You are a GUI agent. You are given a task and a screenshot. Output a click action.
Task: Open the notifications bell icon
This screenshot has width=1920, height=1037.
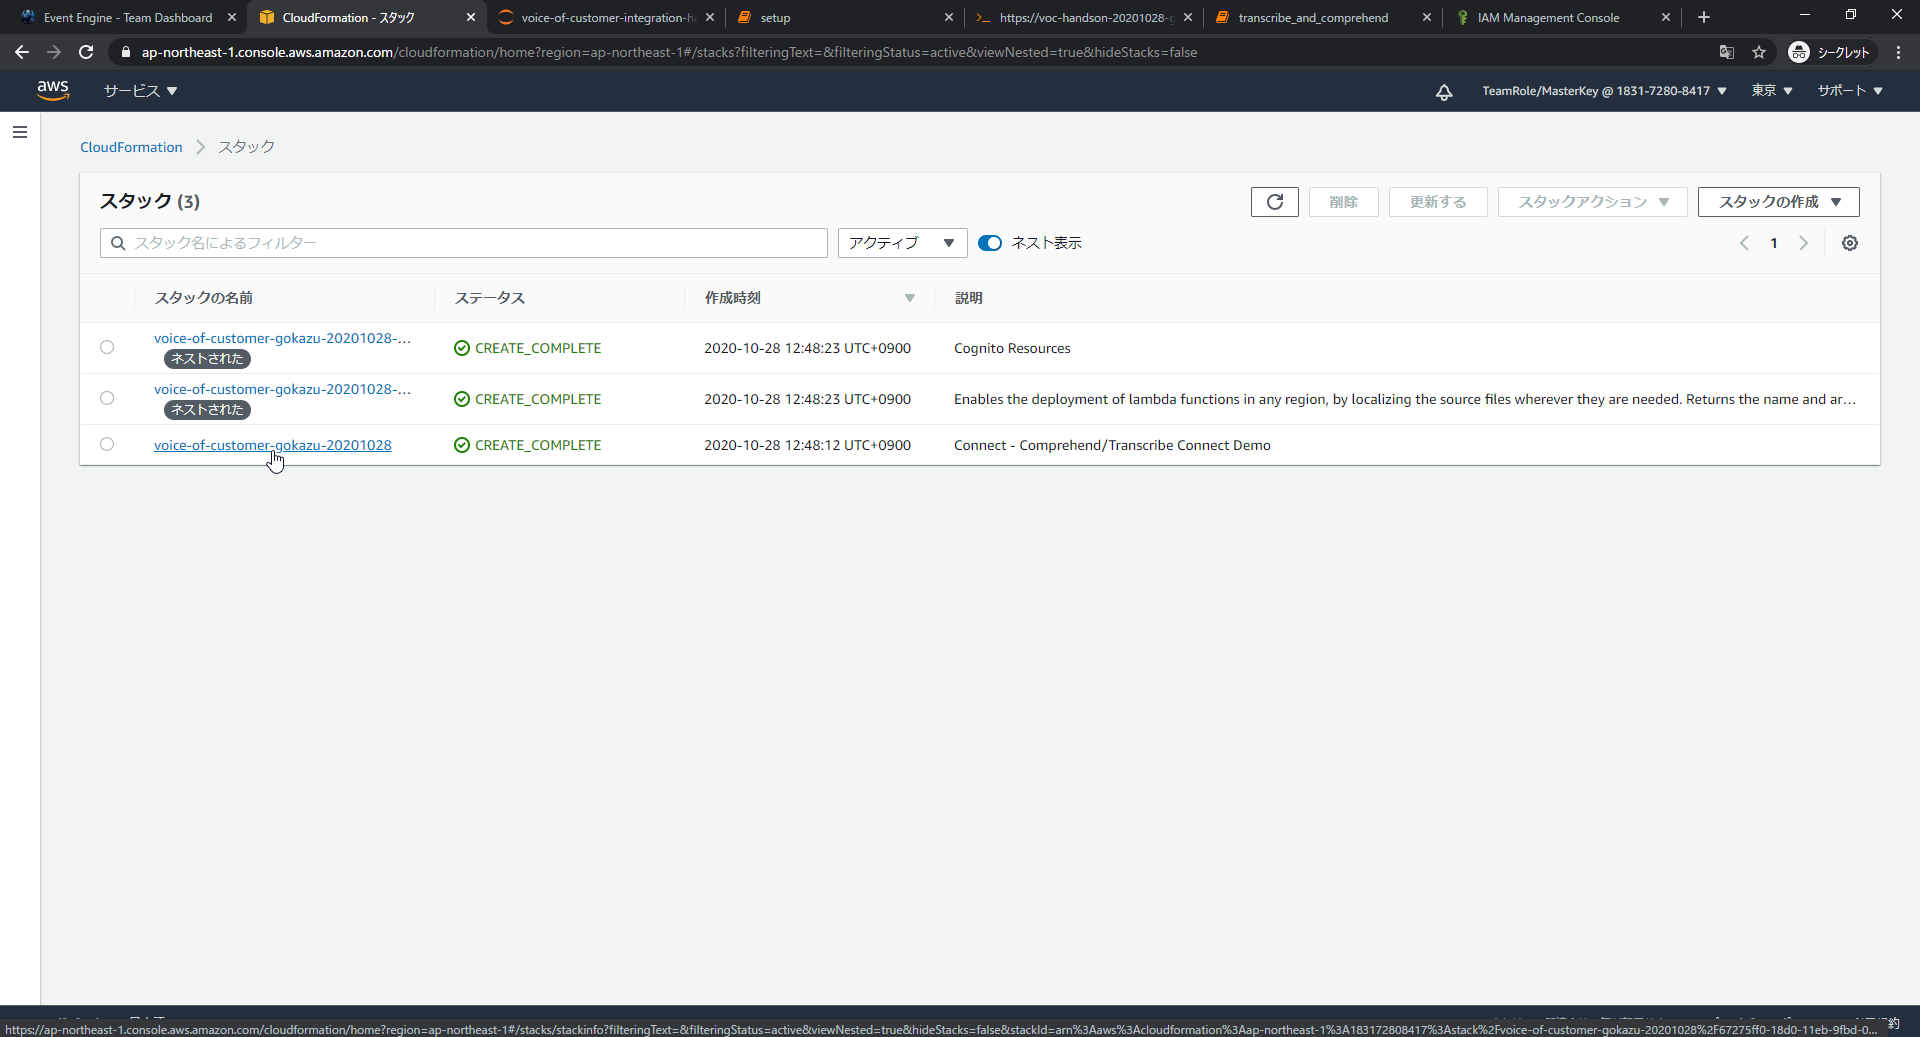pyautogui.click(x=1444, y=92)
